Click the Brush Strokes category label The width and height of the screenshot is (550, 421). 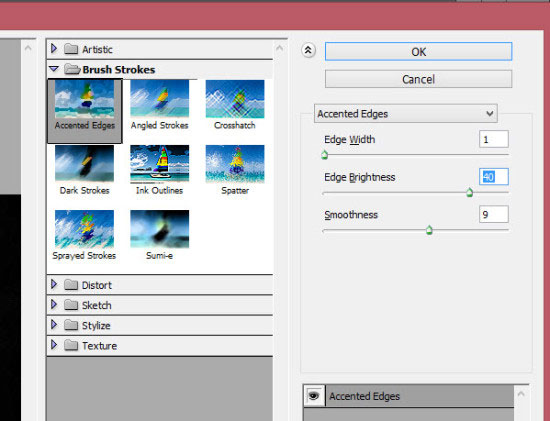119,69
